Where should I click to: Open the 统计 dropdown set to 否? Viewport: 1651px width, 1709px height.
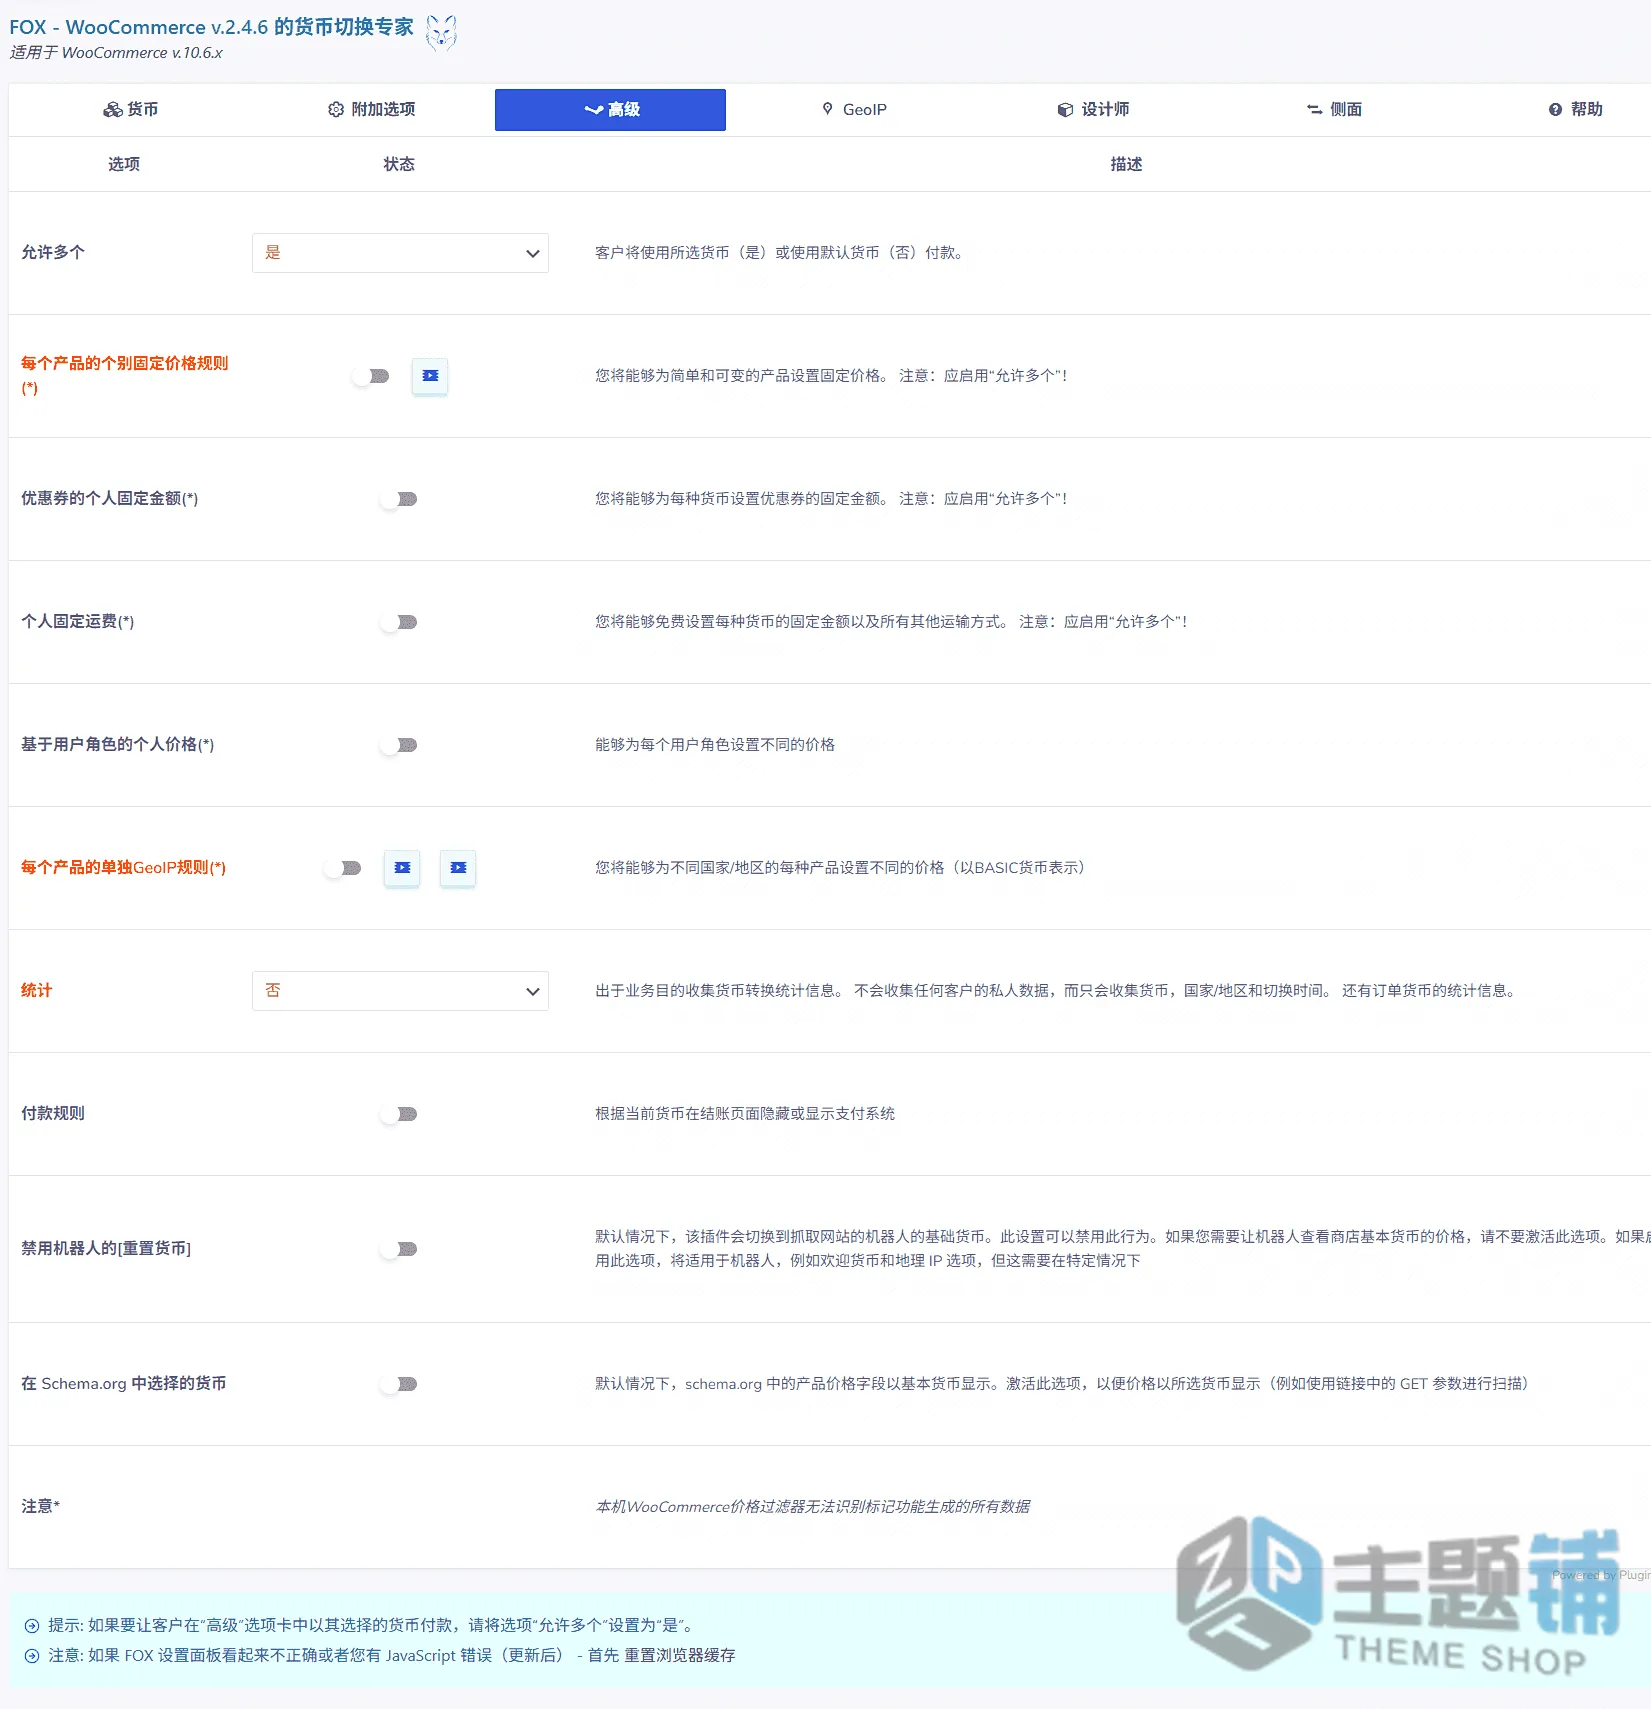400,991
